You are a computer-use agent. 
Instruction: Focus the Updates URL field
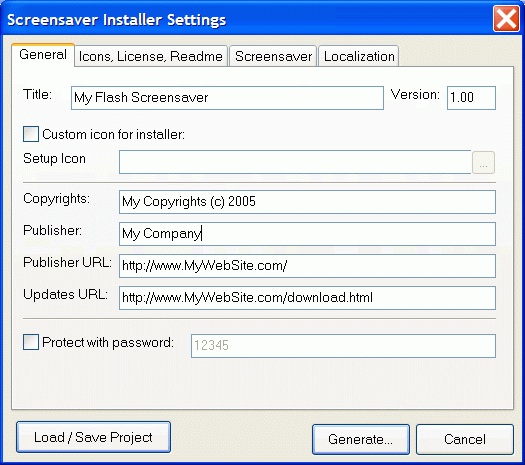(x=307, y=298)
